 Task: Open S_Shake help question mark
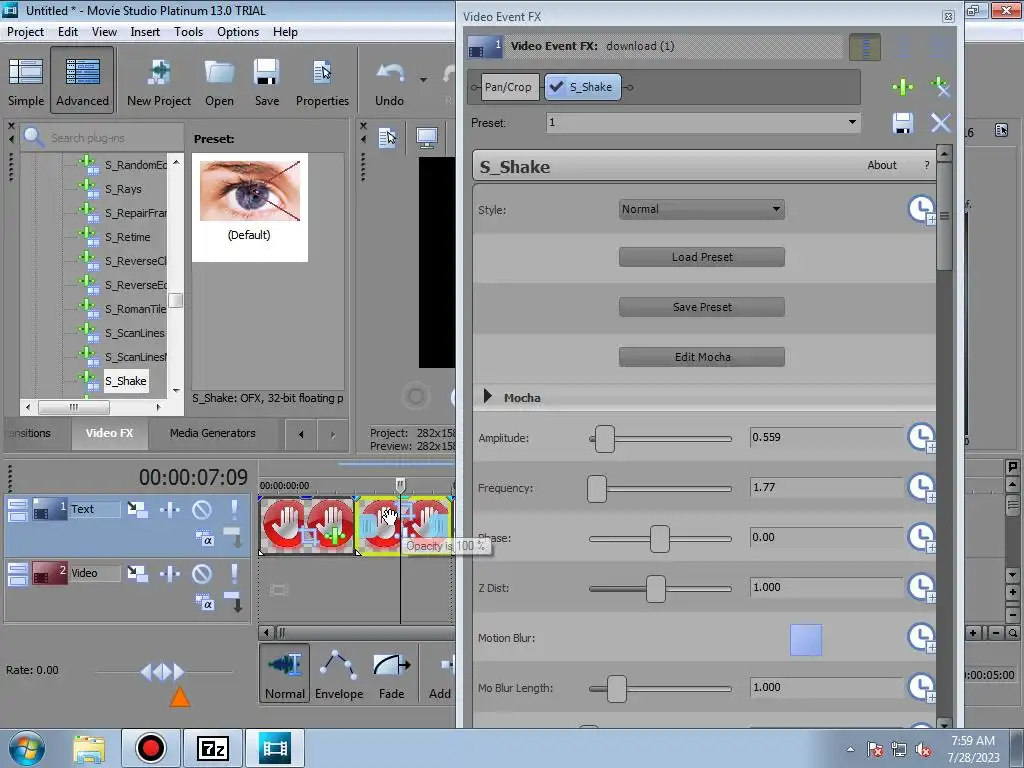pos(927,165)
